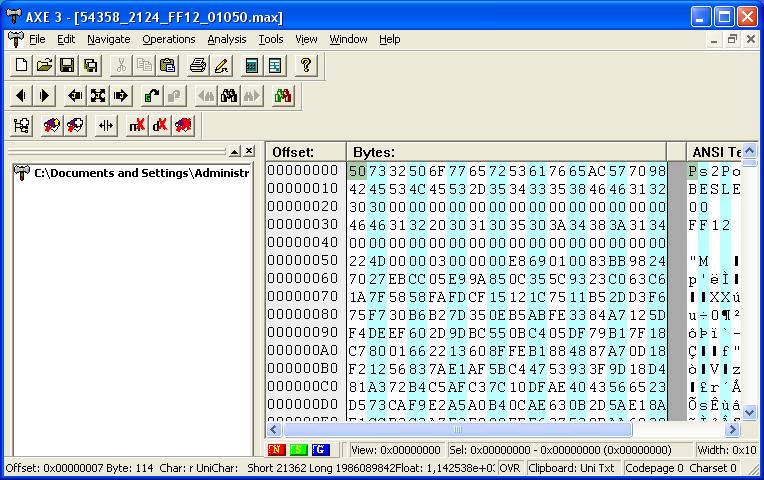Click the bookmark icon with the white plus

click(75, 126)
